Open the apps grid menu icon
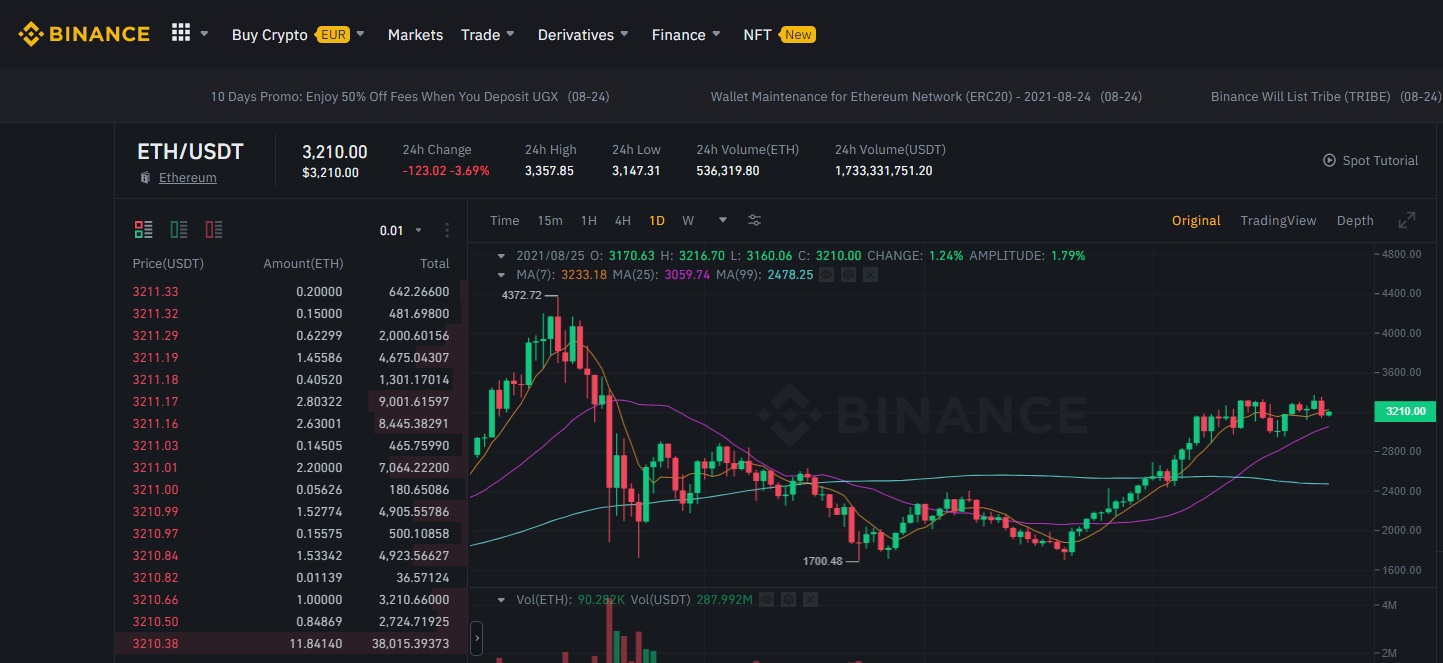The width and height of the screenshot is (1443, 663). 180,33
